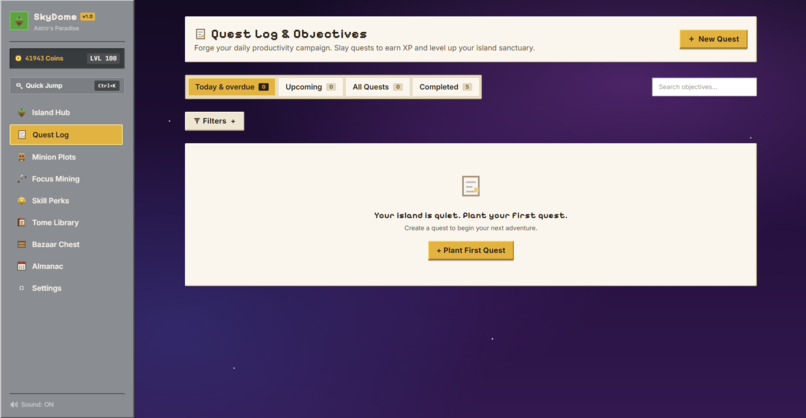
Task: Click the coin icon beside 41943 Coins
Action: pos(18,59)
